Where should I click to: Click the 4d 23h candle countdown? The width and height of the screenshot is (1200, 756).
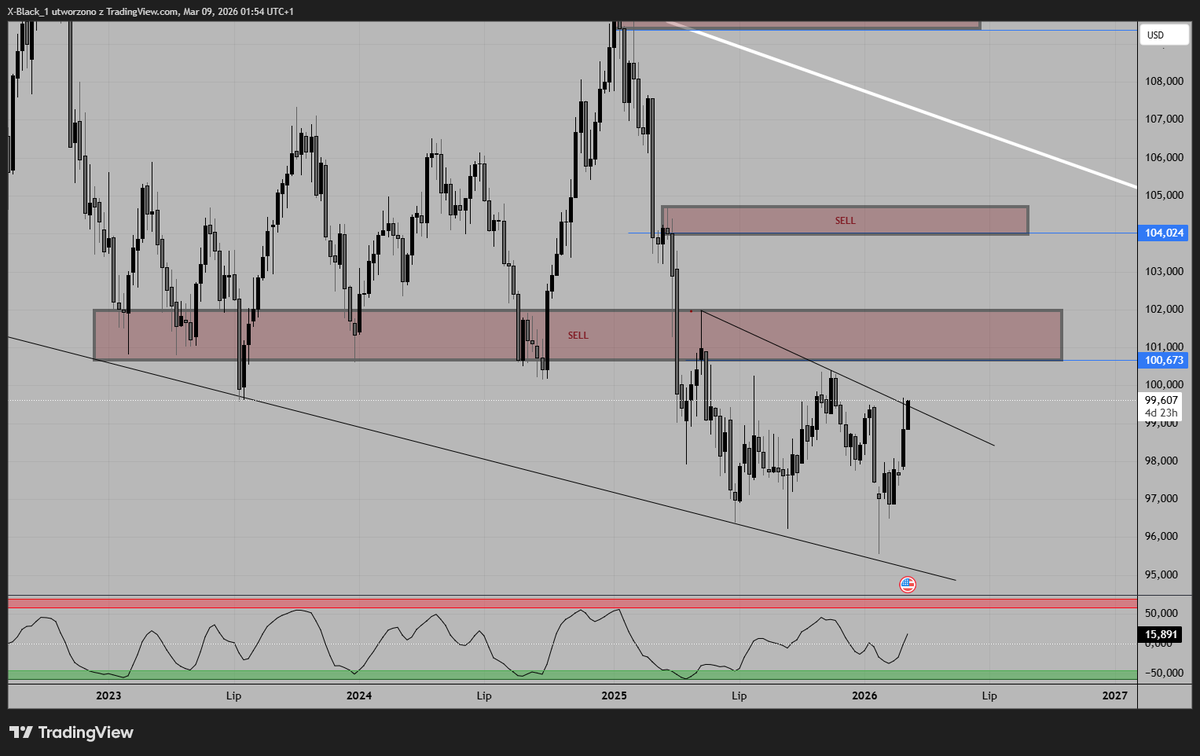click(x=1160, y=412)
